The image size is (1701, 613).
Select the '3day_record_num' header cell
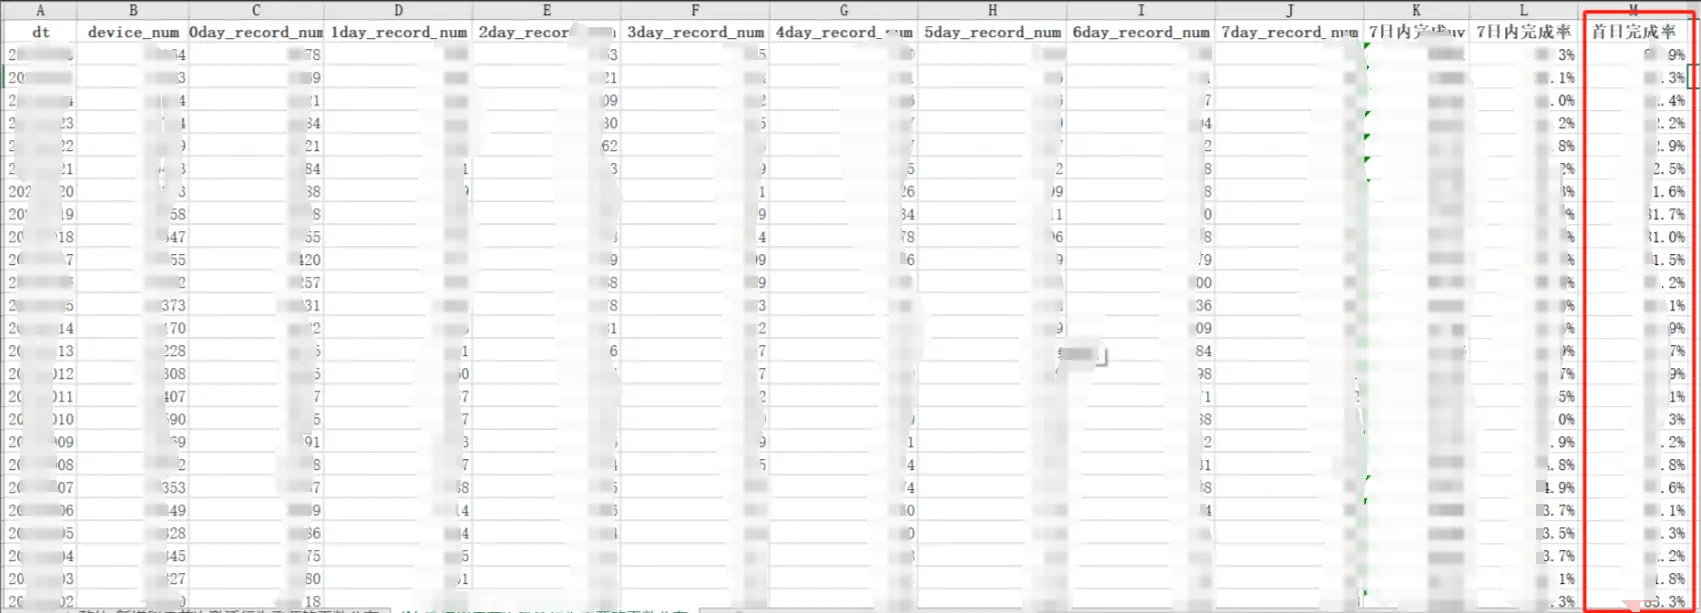point(695,32)
